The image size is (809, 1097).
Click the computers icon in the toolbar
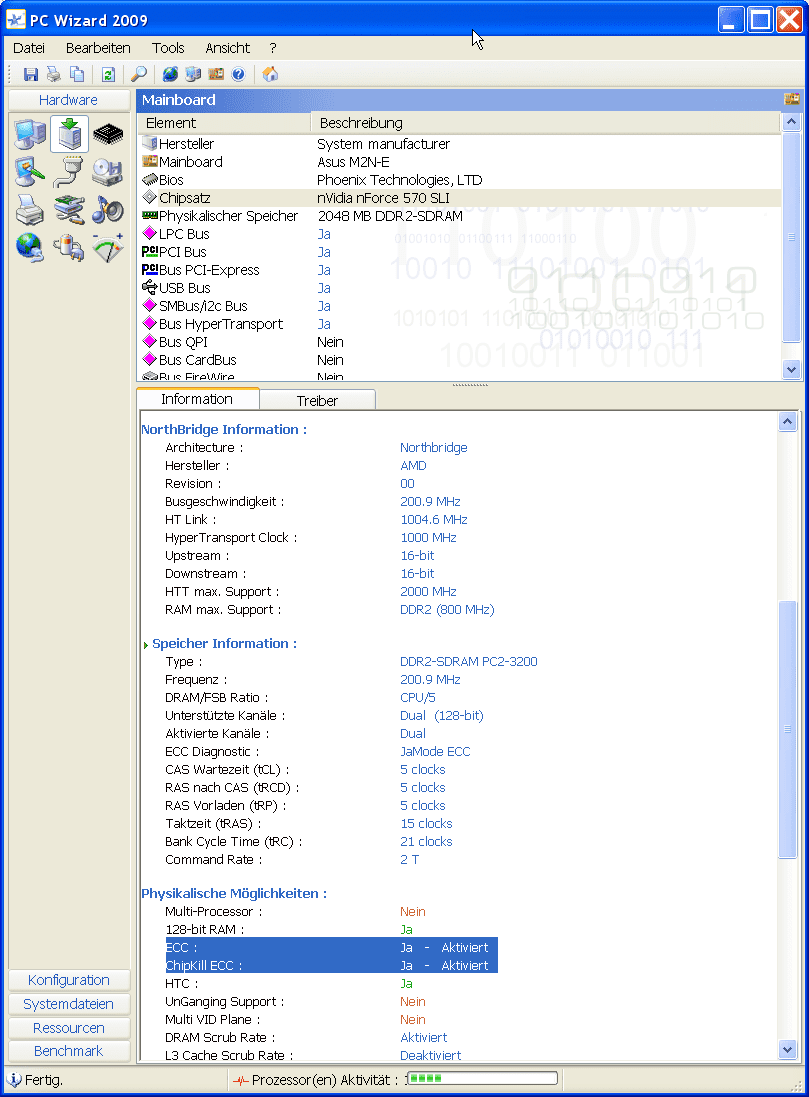(193, 74)
